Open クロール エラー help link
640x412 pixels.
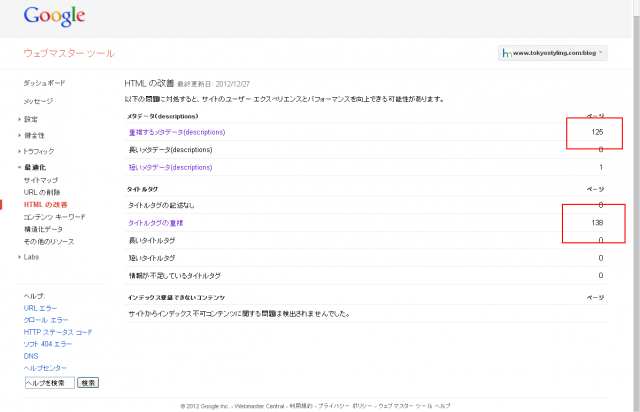point(46,320)
